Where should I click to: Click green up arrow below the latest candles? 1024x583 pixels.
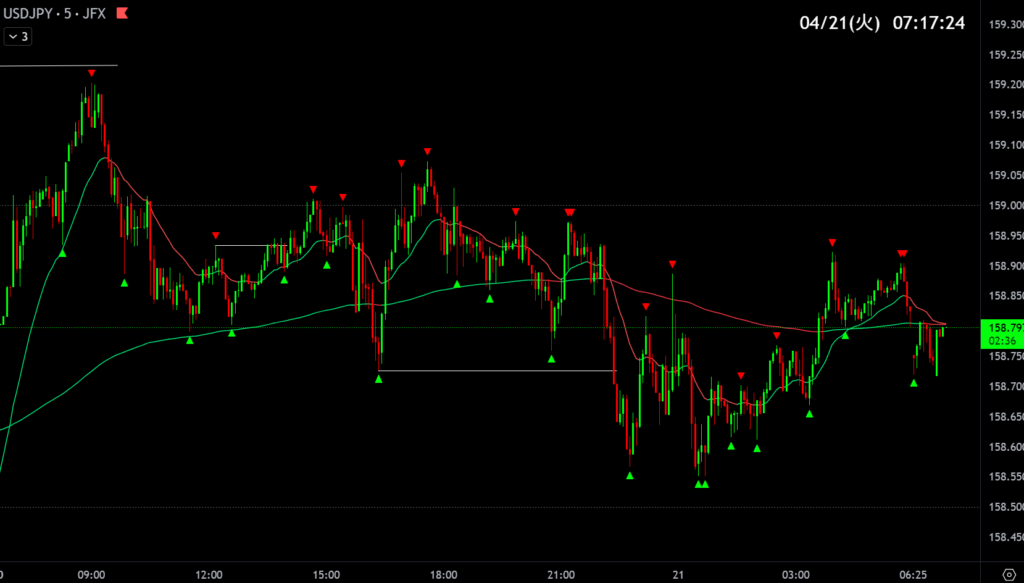pos(914,382)
